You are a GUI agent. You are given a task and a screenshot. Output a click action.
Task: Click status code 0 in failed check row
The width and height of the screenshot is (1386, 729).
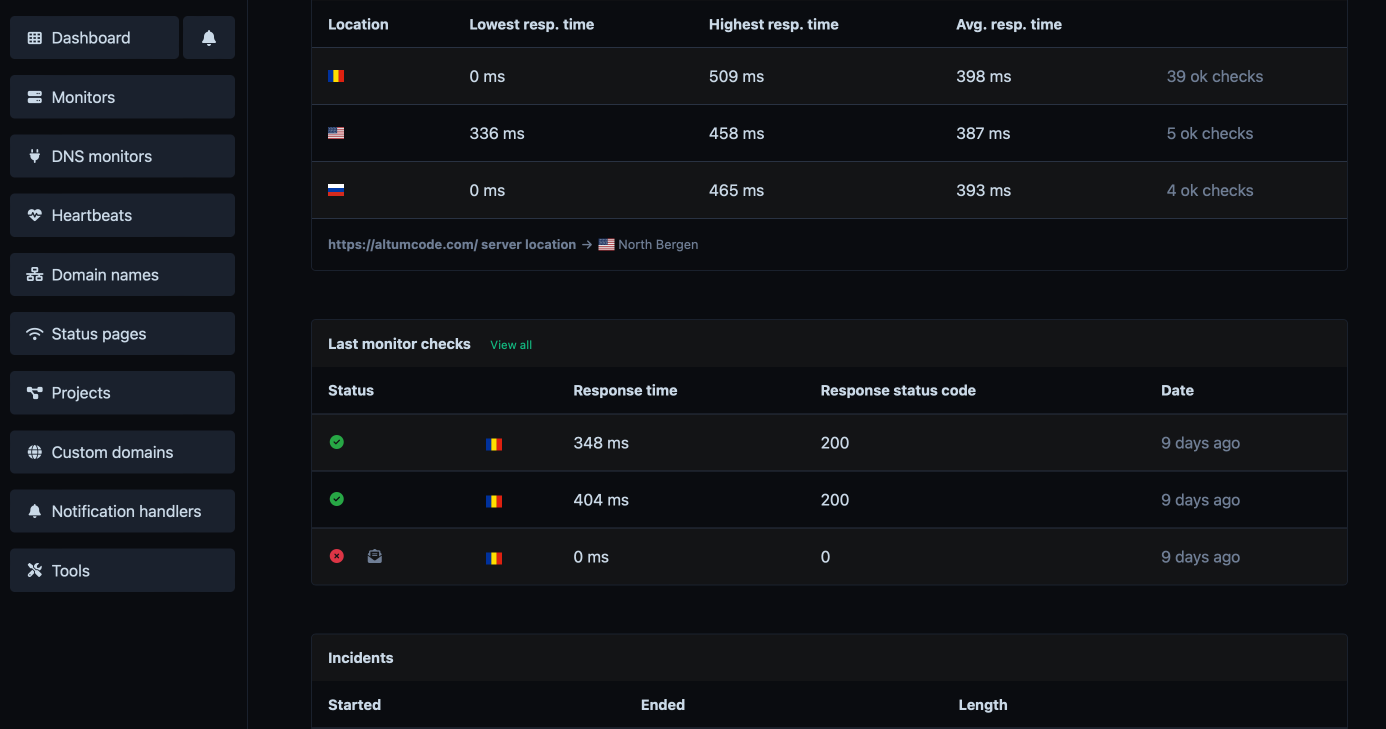(825, 557)
